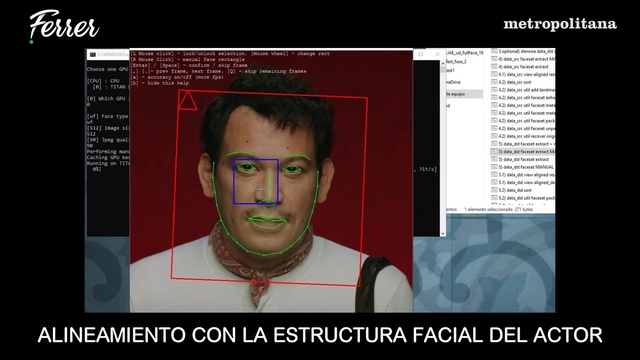Select '4.2) data_src util recover original' file
The width and height of the screenshot is (640, 360).
[x=523, y=136]
